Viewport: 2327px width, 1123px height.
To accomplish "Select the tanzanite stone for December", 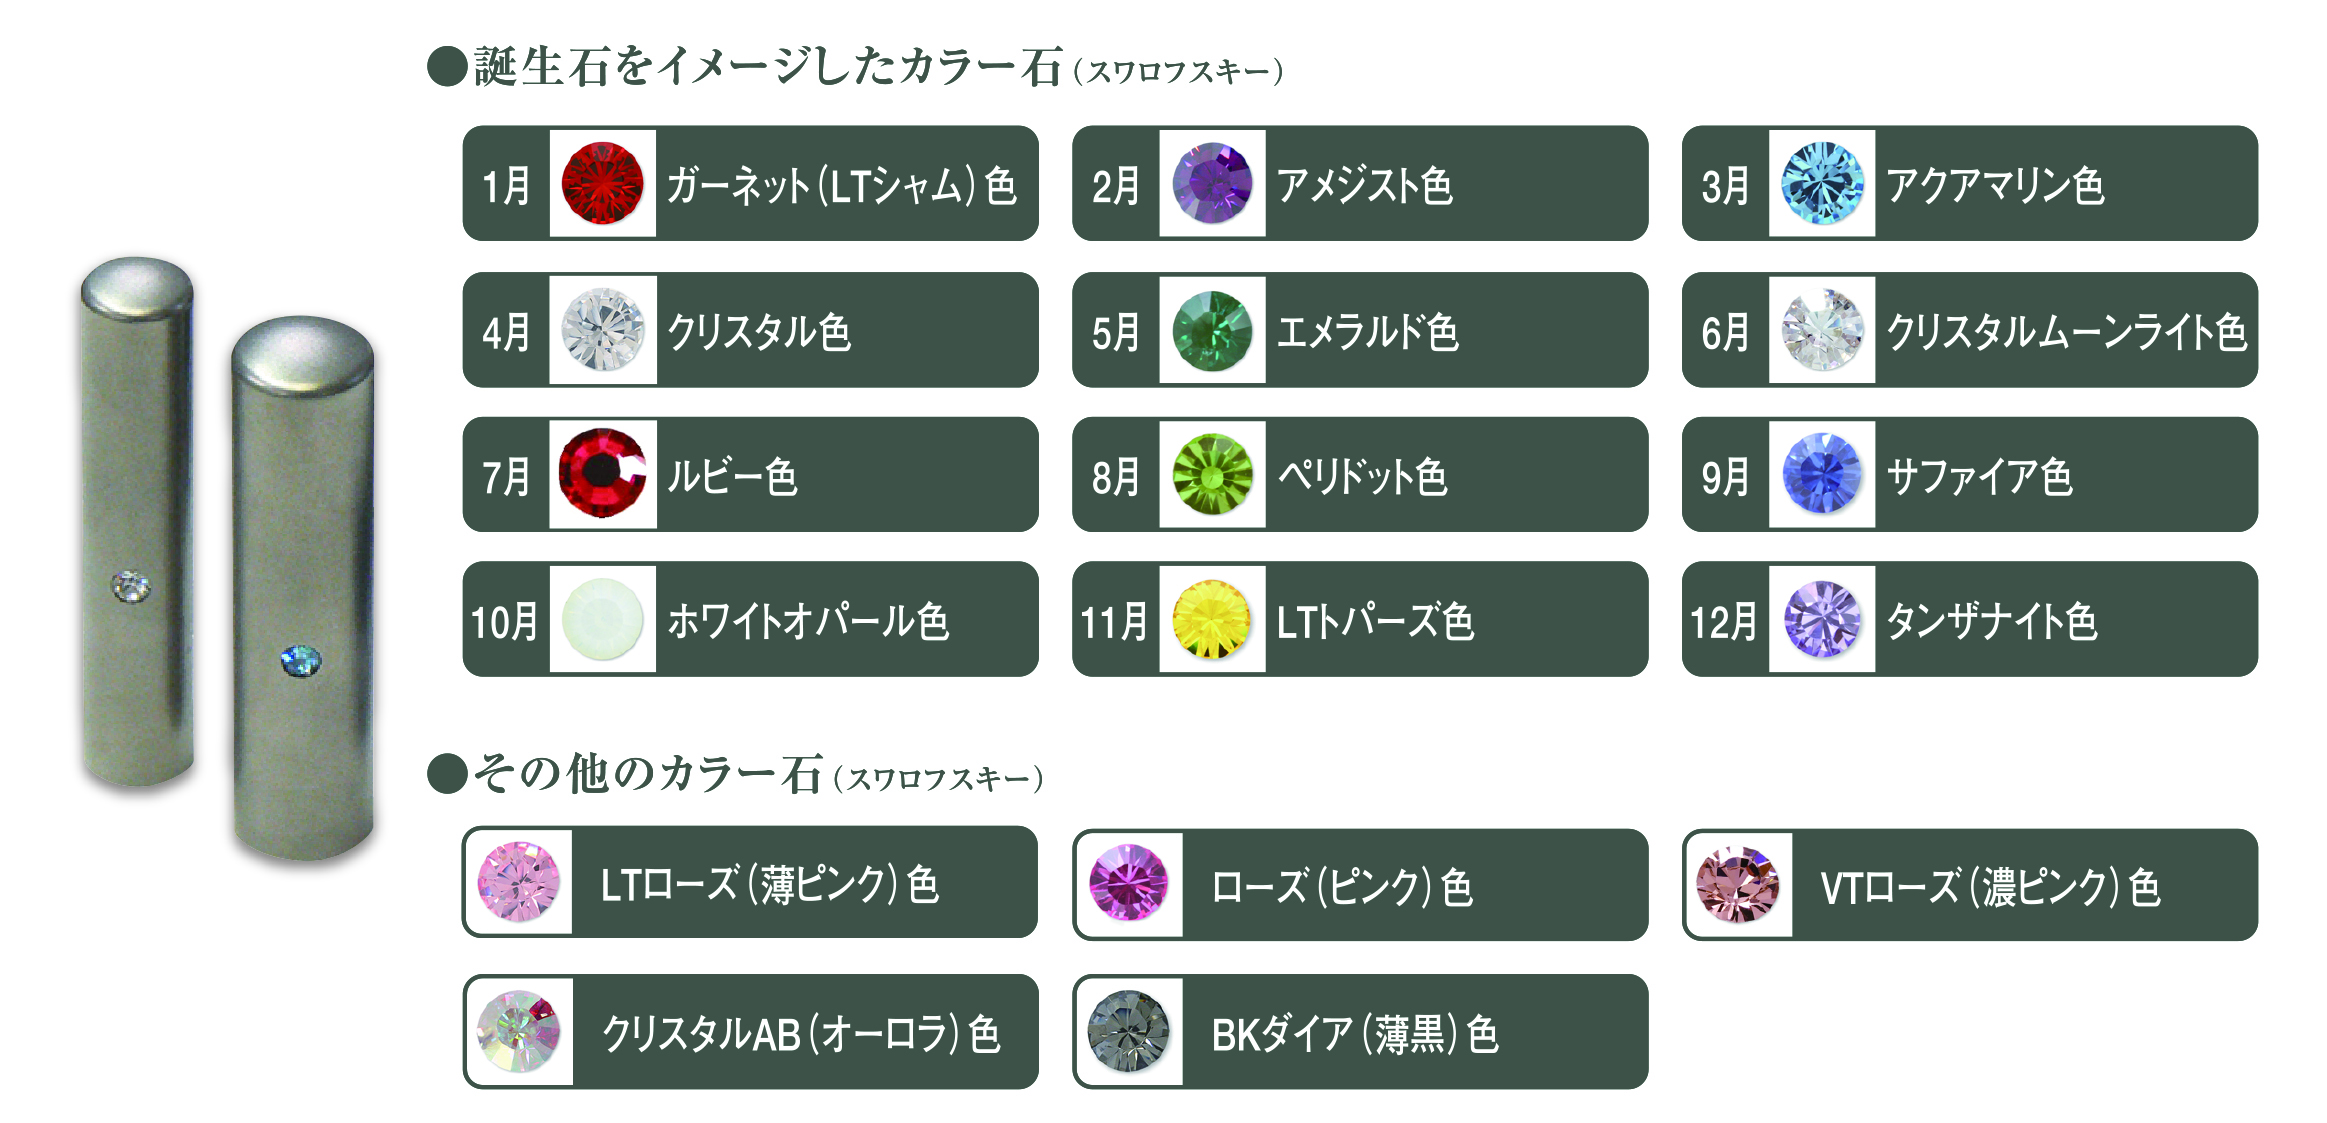I will pos(1822,619).
